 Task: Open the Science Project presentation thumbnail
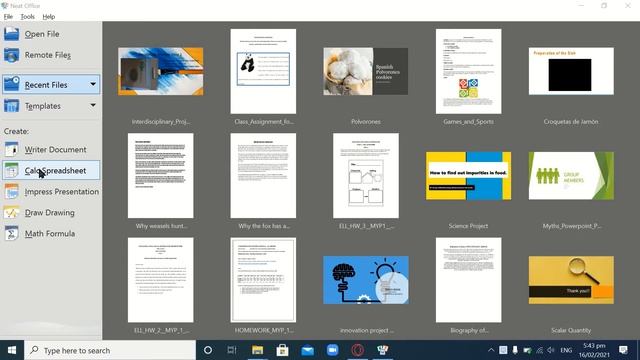[469, 176]
